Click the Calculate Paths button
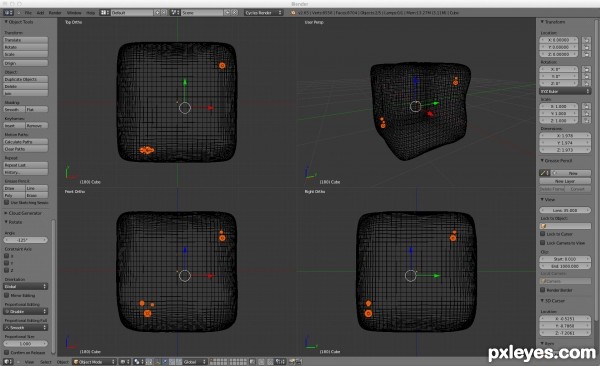This screenshot has height=366, width=600. point(26,142)
